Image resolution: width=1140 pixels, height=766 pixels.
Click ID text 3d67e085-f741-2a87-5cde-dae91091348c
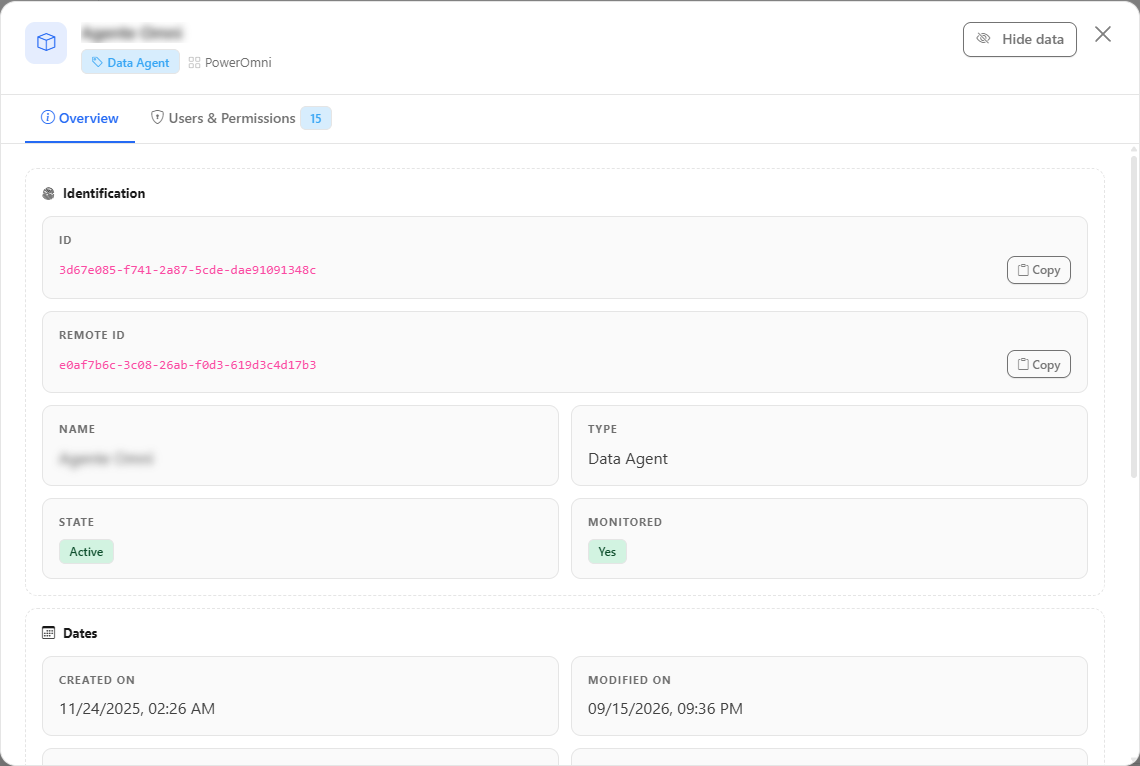point(188,270)
